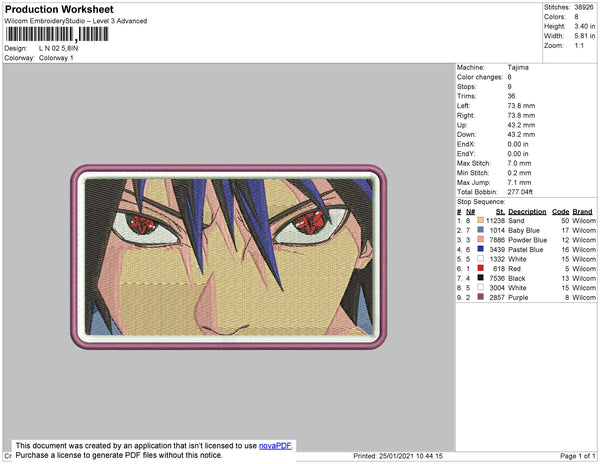Image resolution: width=600 pixels, height=464 pixels.
Task: Click the Max Jump value 7.1 mm
Action: [x=519, y=182]
